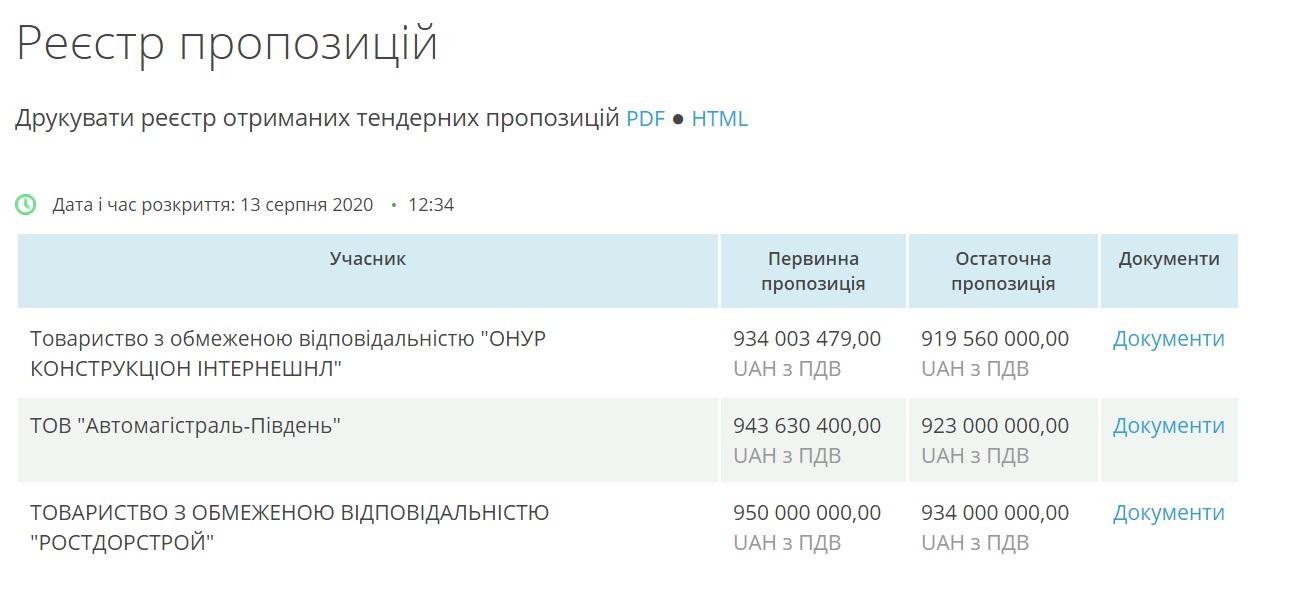Open Документи link for Автомагістраль-Південь

(x=1168, y=426)
